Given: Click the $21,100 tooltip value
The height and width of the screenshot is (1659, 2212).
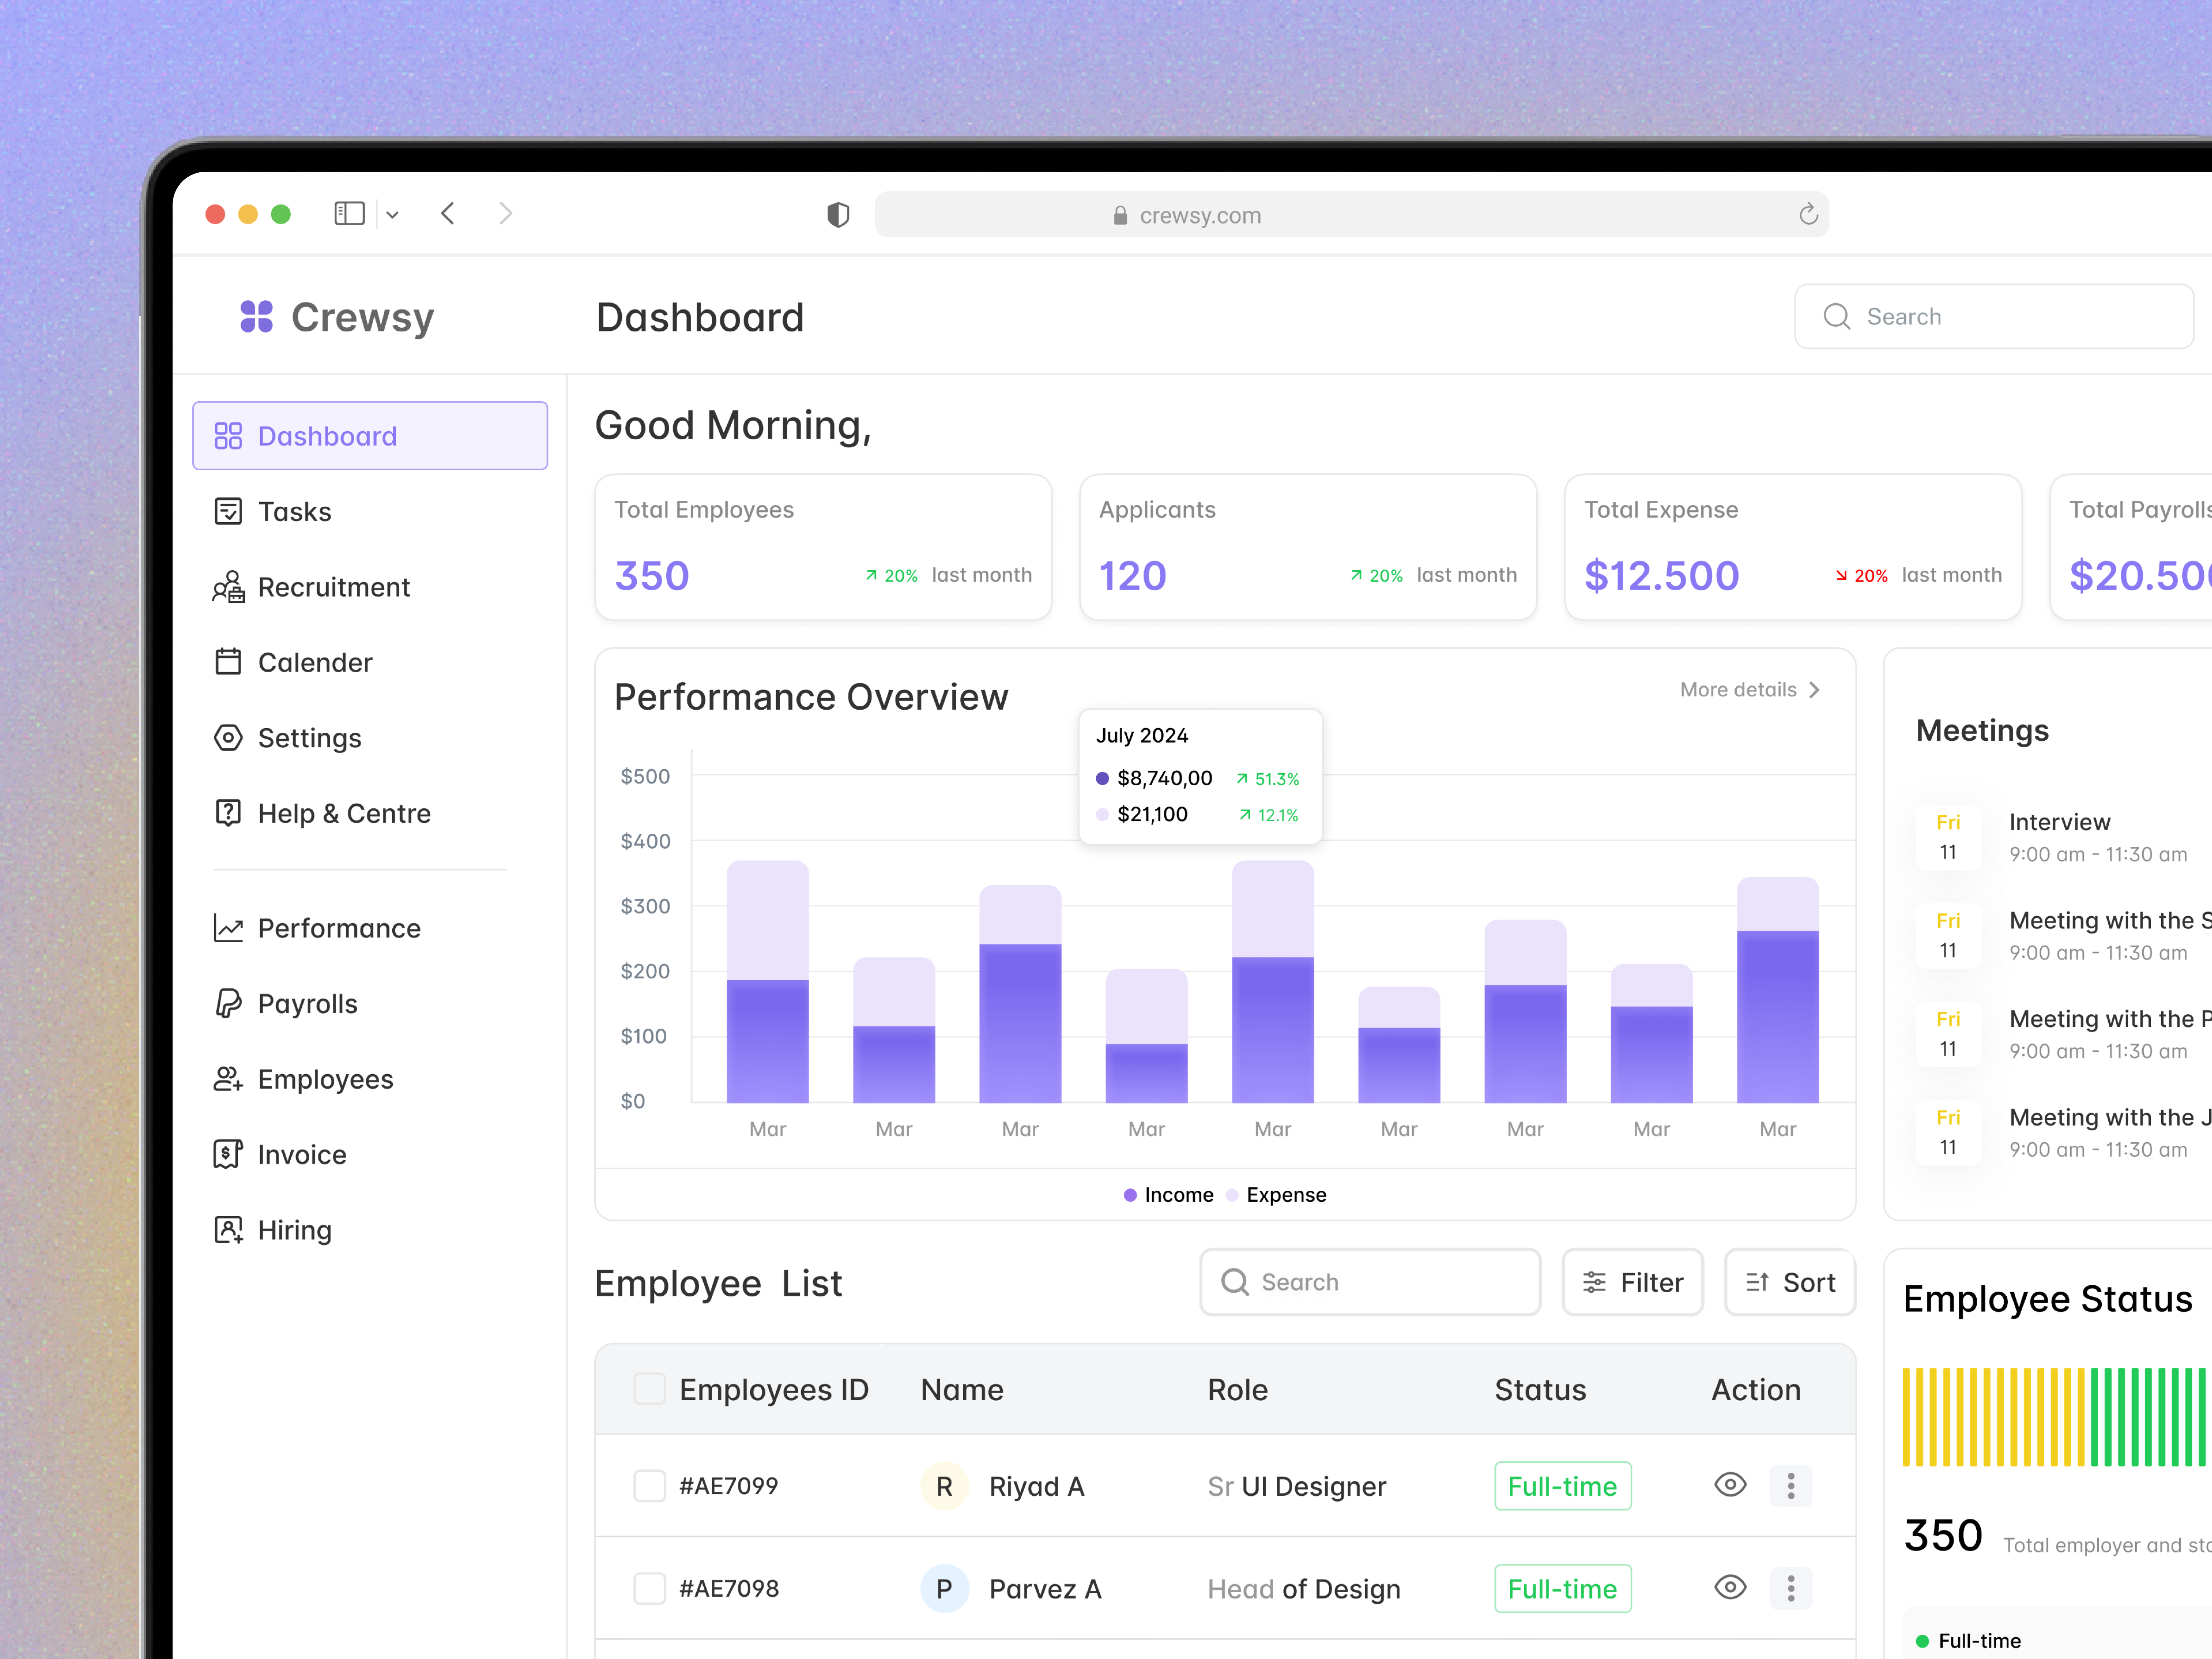Looking at the screenshot, I should 1153,815.
